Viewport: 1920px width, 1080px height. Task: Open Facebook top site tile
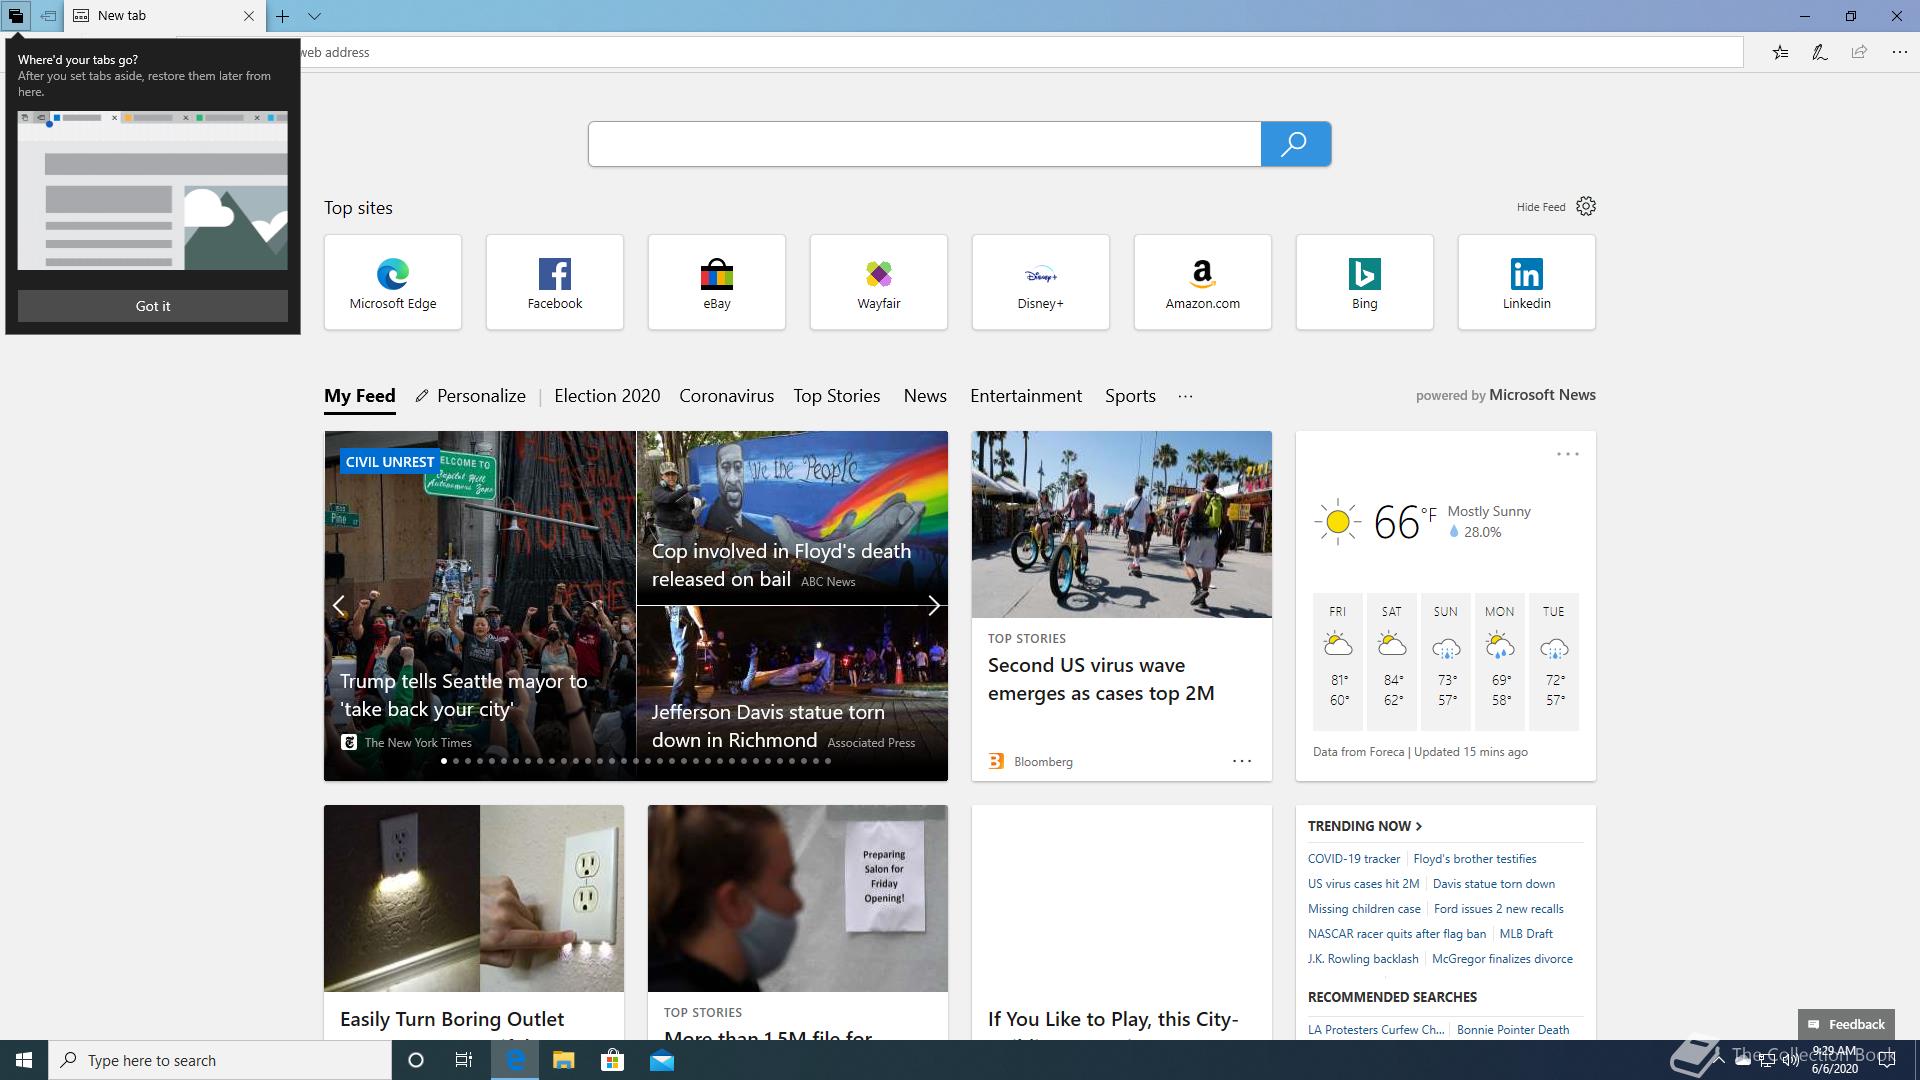(555, 282)
